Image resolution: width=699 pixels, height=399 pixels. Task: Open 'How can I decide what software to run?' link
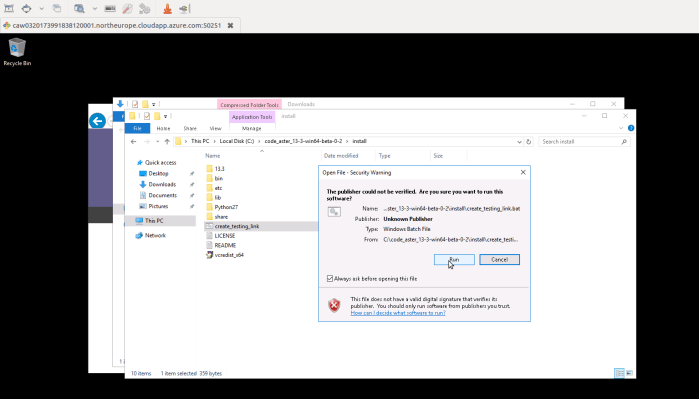pos(398,313)
